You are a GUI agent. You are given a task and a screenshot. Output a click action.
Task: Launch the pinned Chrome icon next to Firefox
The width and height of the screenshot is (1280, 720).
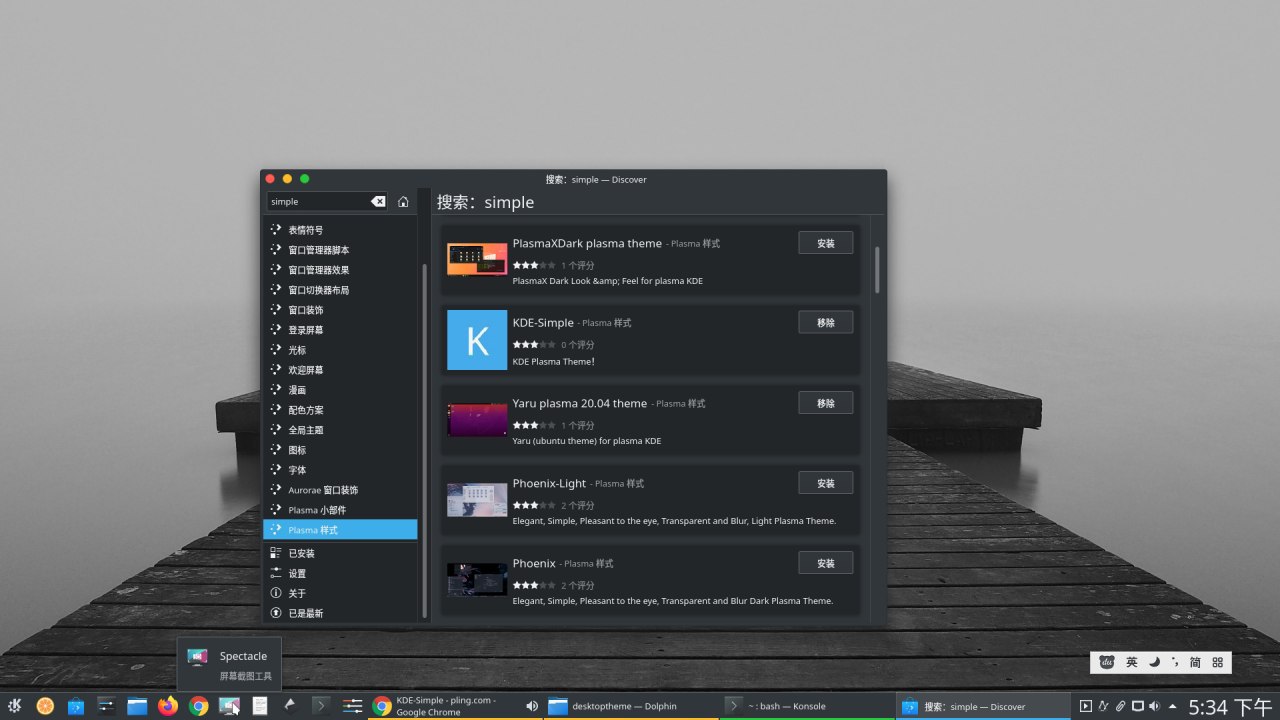click(199, 706)
